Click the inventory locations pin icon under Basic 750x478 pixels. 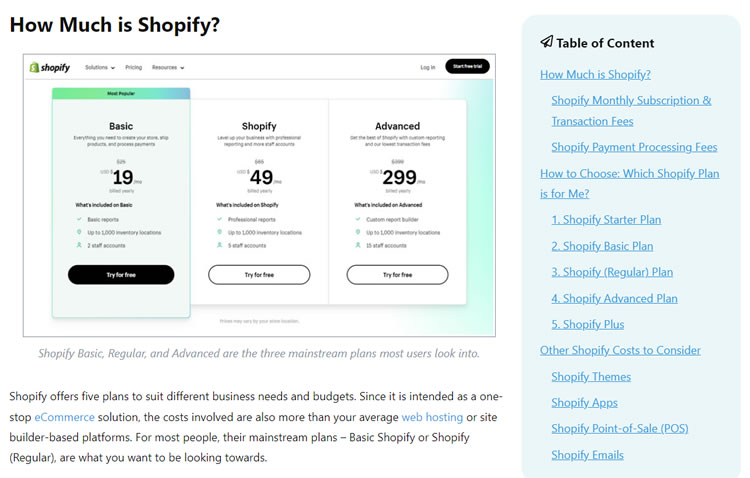[x=79, y=232]
